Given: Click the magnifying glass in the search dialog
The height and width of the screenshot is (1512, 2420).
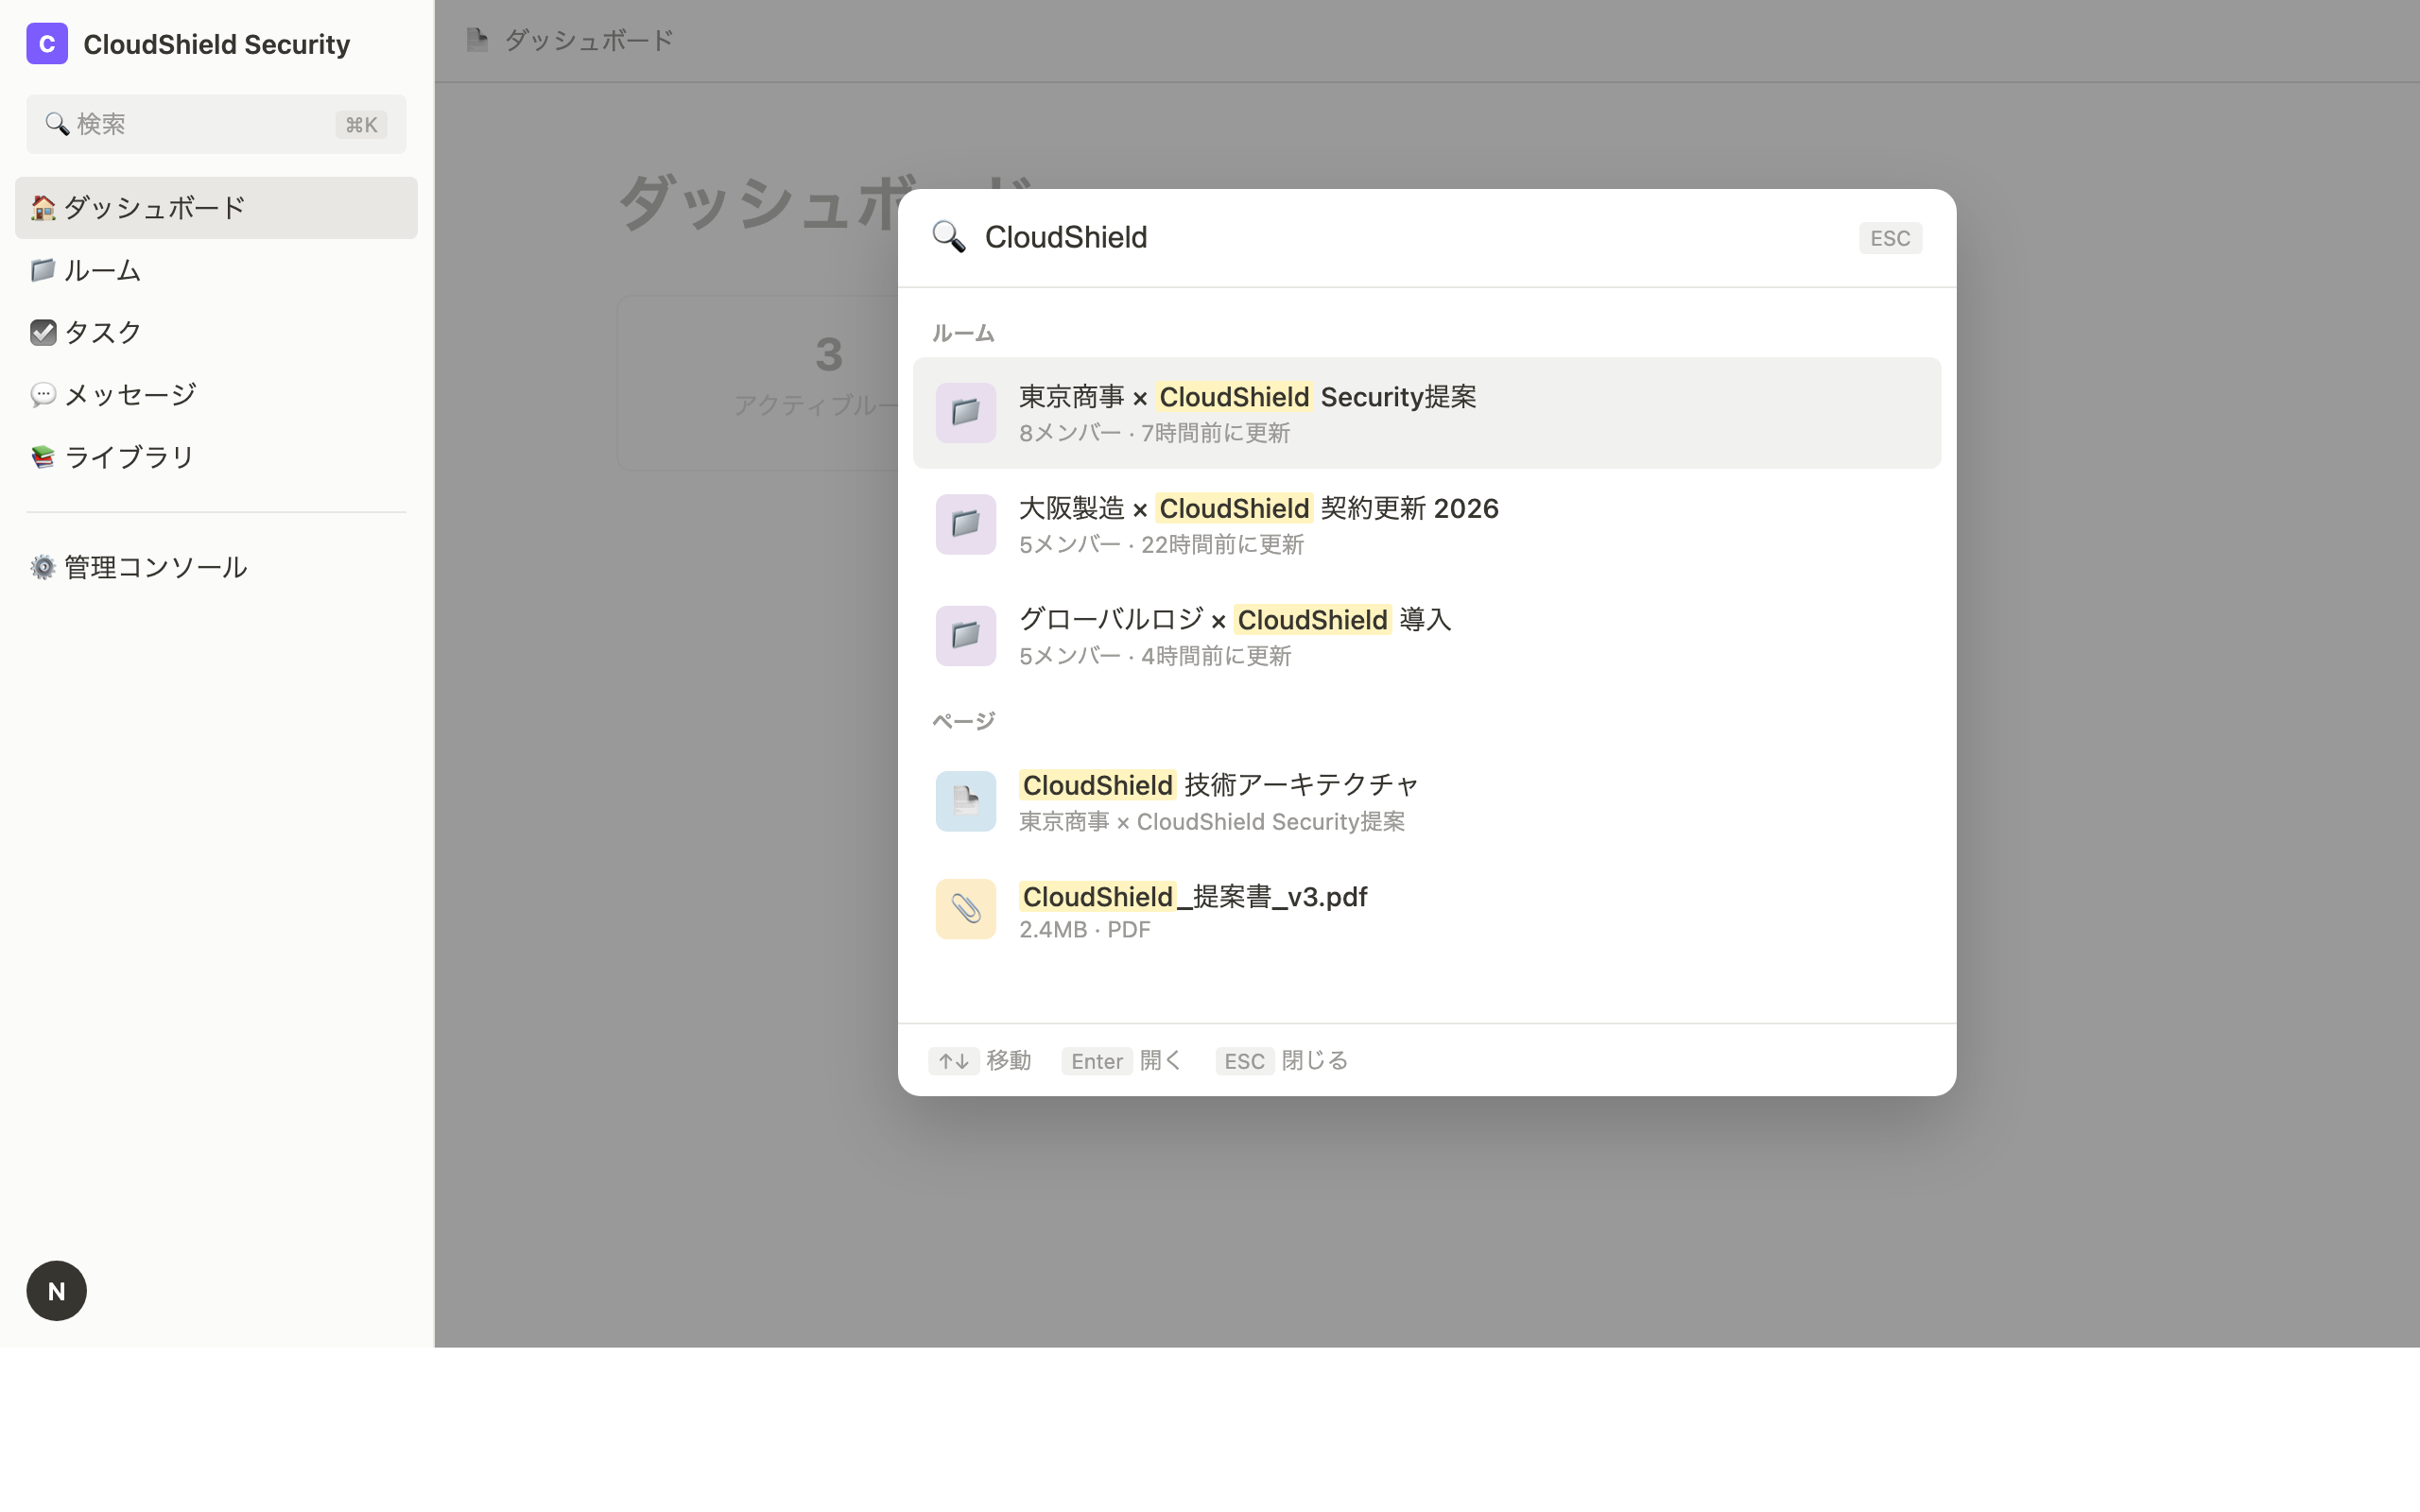Looking at the screenshot, I should coord(949,237).
